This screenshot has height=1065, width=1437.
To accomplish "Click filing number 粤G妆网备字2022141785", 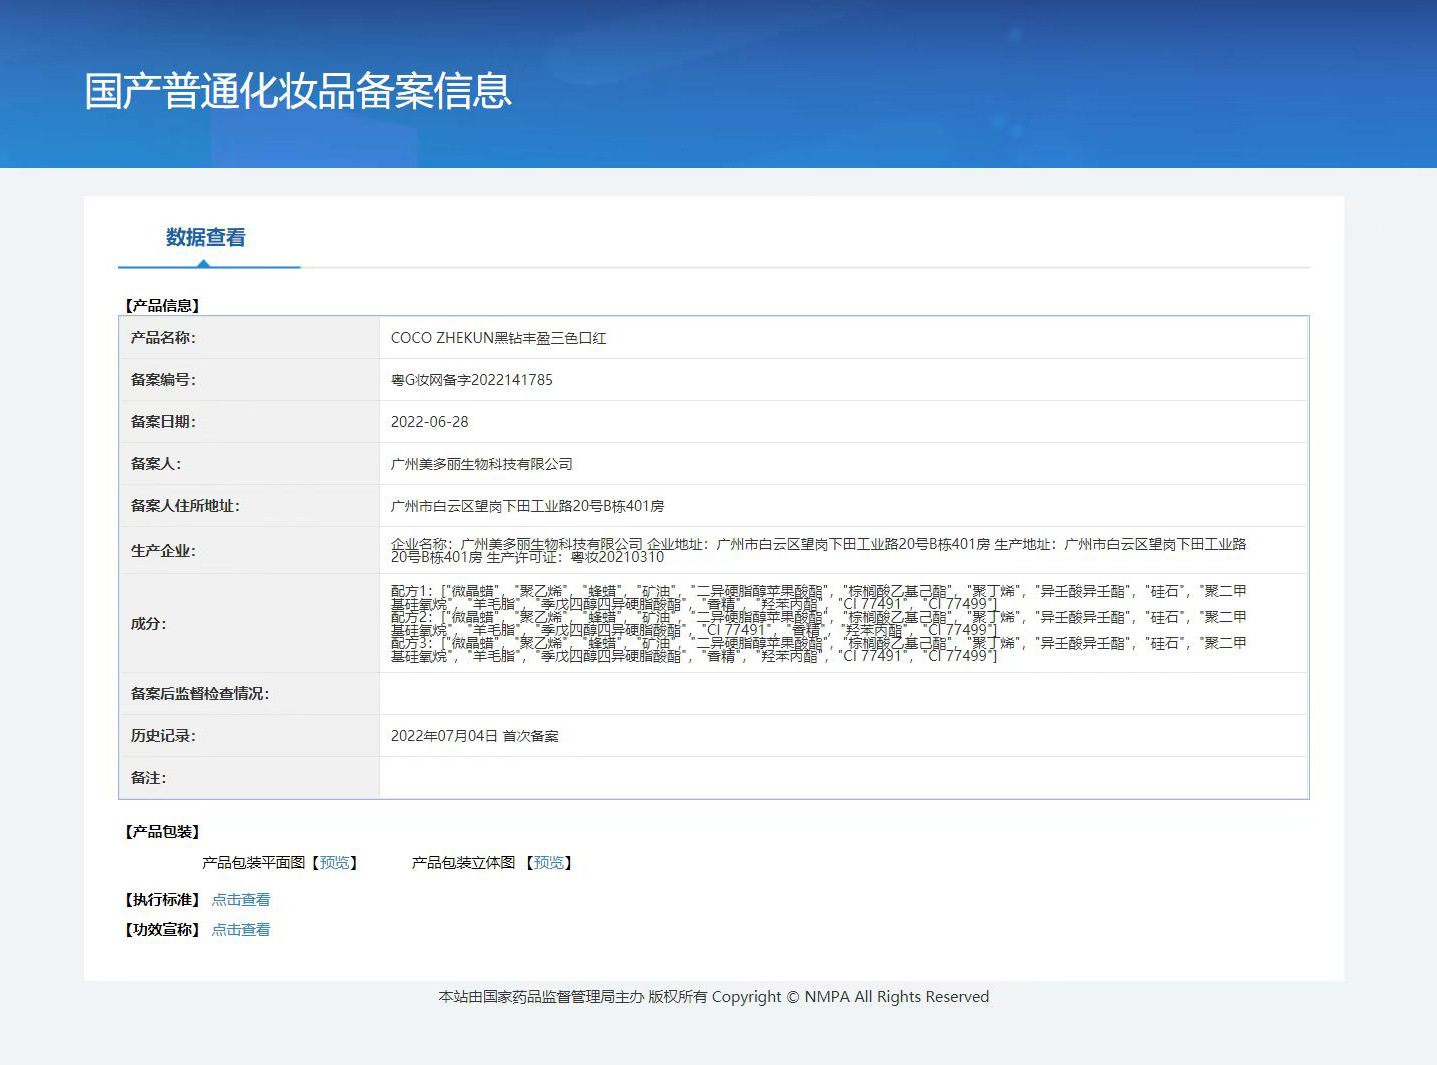I will coord(471,380).
